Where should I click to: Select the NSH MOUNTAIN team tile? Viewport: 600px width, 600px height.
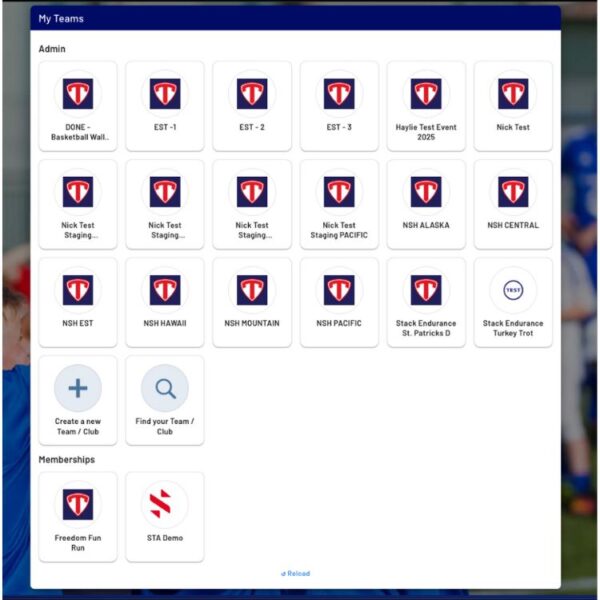[252, 301]
